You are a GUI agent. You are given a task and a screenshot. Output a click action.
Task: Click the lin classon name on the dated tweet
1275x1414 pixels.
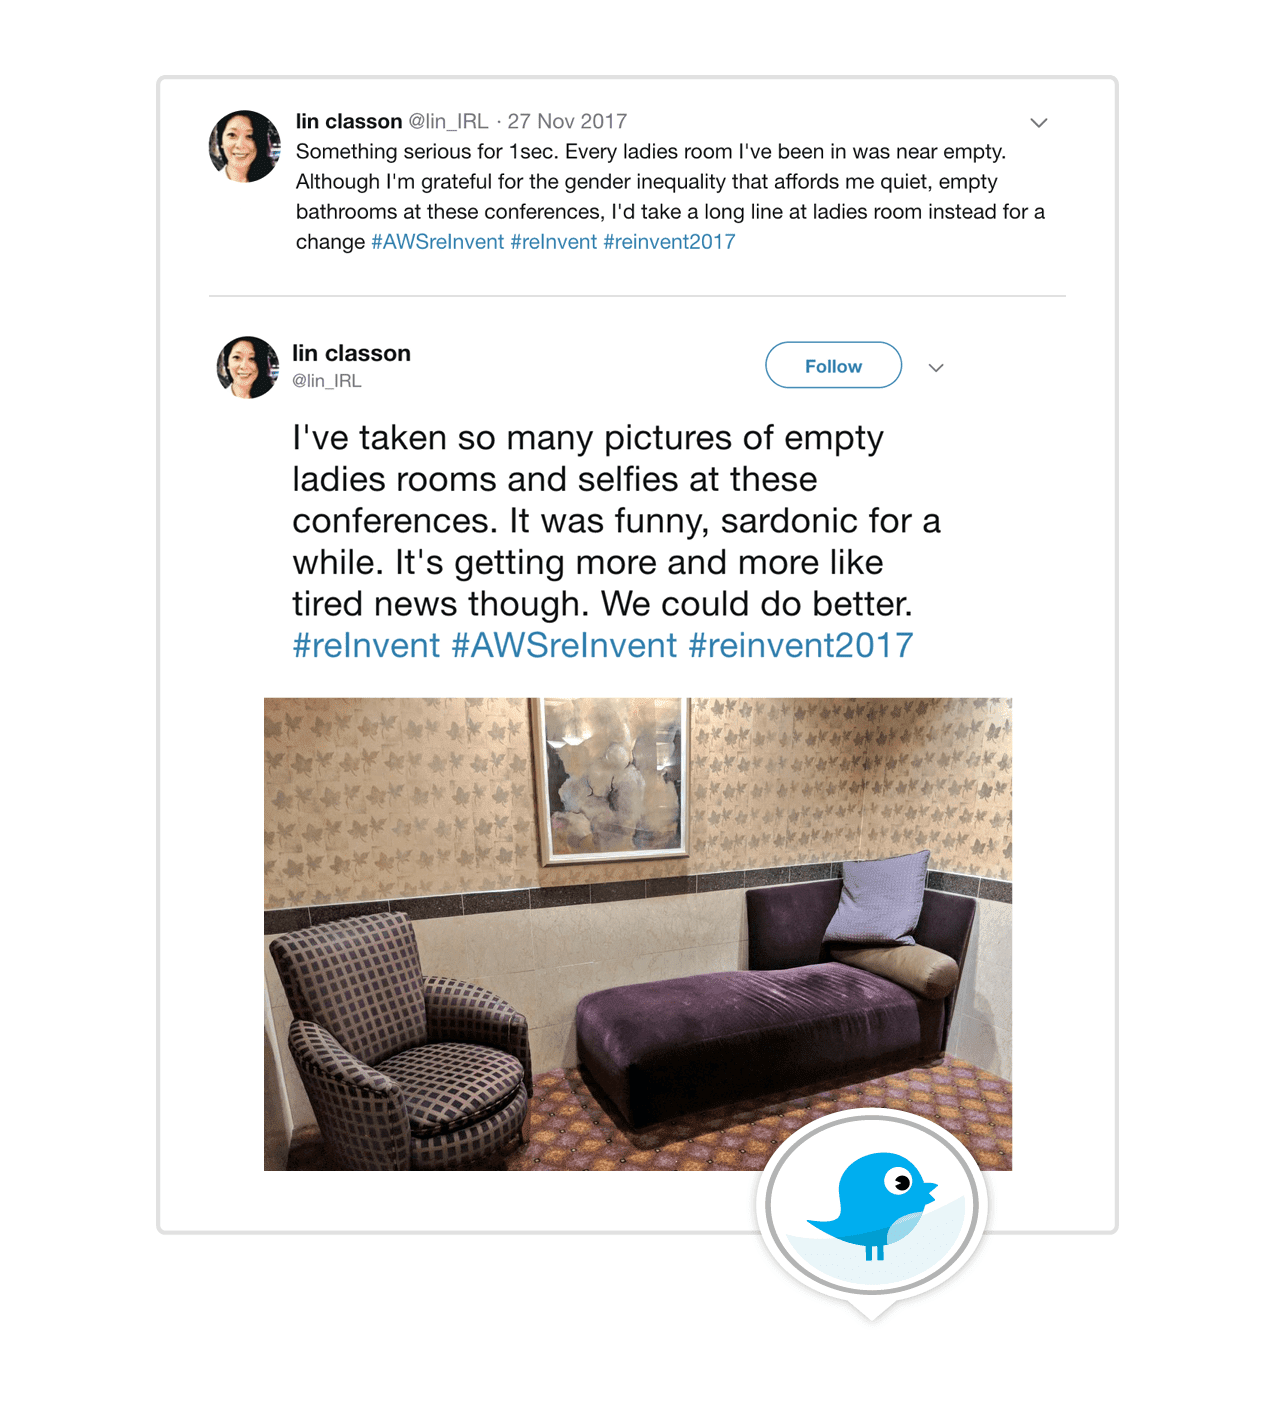point(349,121)
